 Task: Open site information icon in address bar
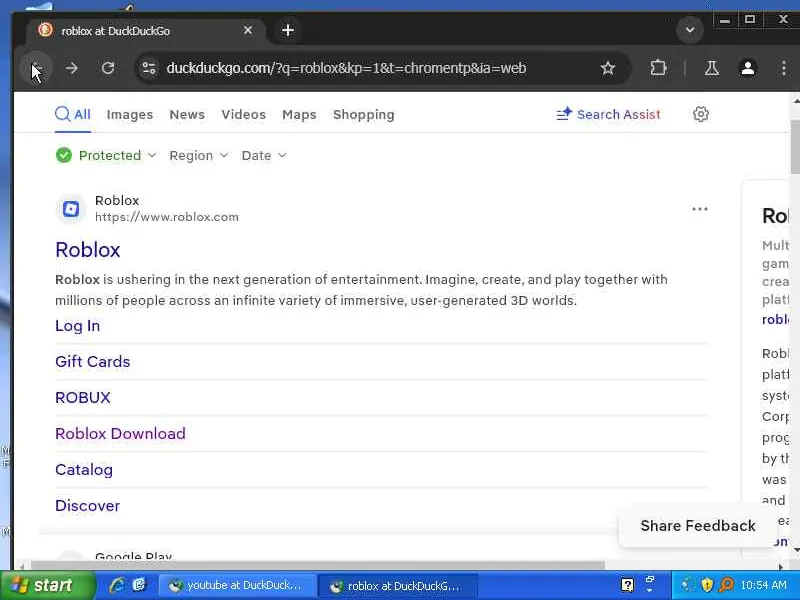[x=149, y=68]
